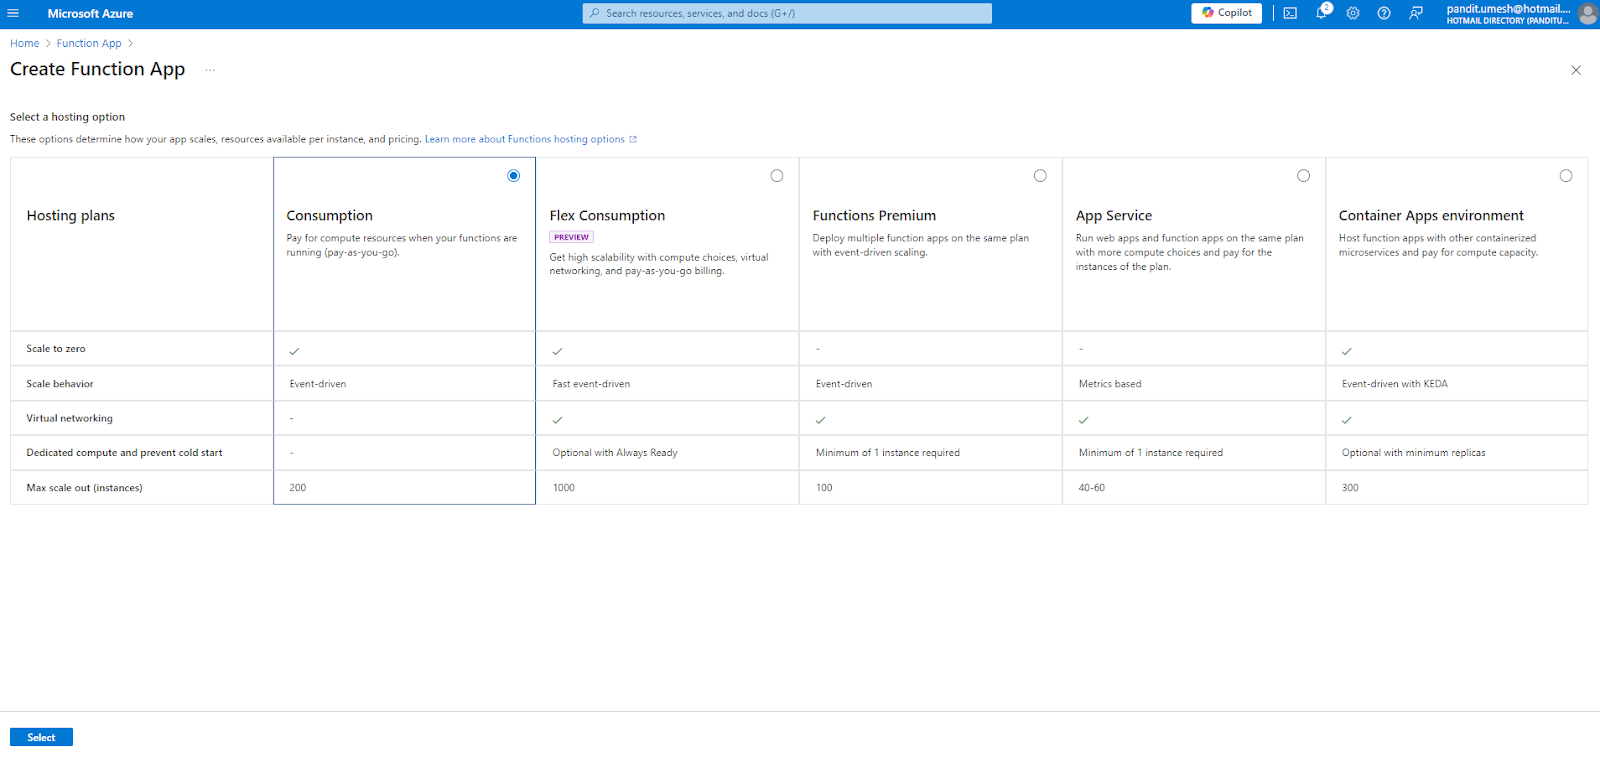Click the Flex Consumption heading

[607, 216]
